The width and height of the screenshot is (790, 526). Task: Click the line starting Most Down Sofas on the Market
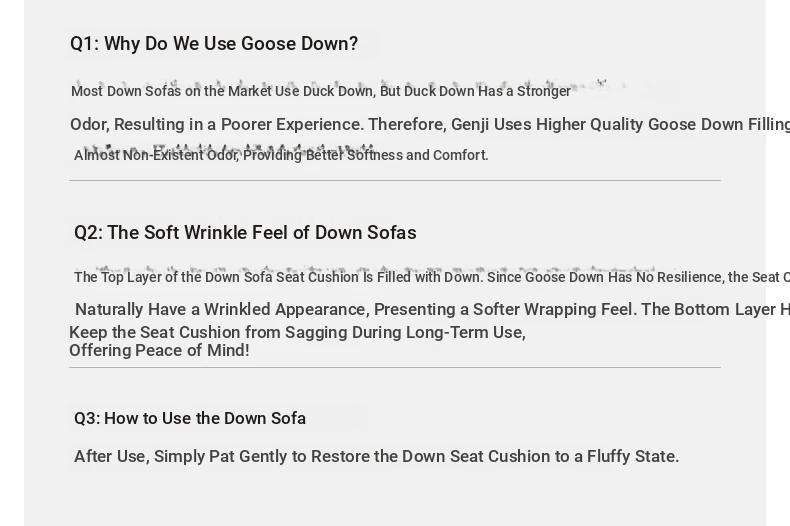click(321, 91)
